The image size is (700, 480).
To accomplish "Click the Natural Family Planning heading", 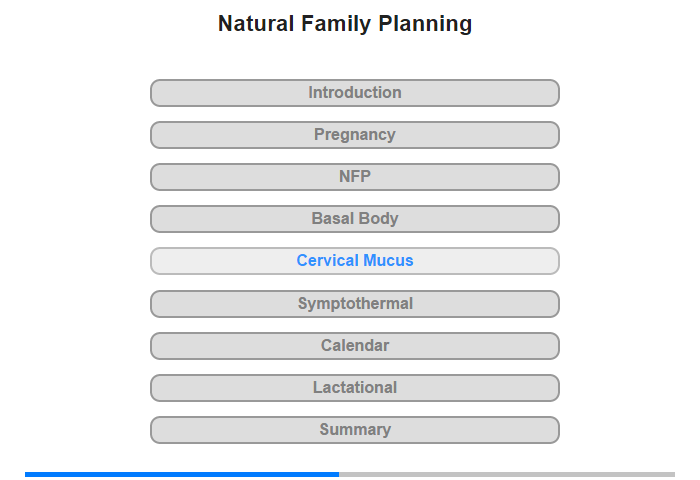I will [345, 24].
